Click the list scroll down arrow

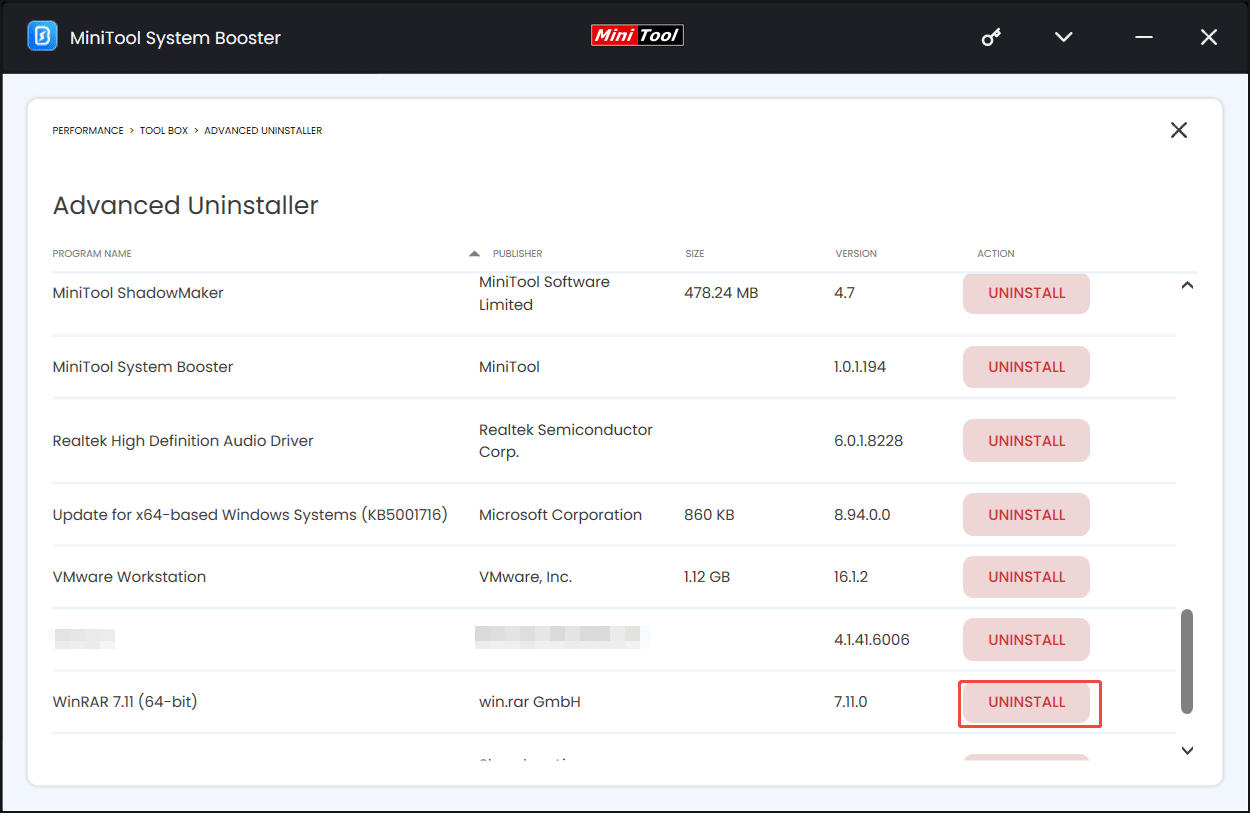click(x=1187, y=751)
